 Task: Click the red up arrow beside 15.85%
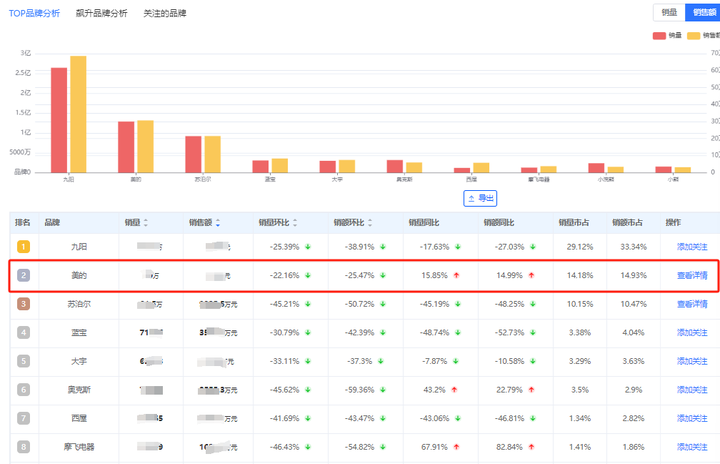pyautogui.click(x=456, y=275)
